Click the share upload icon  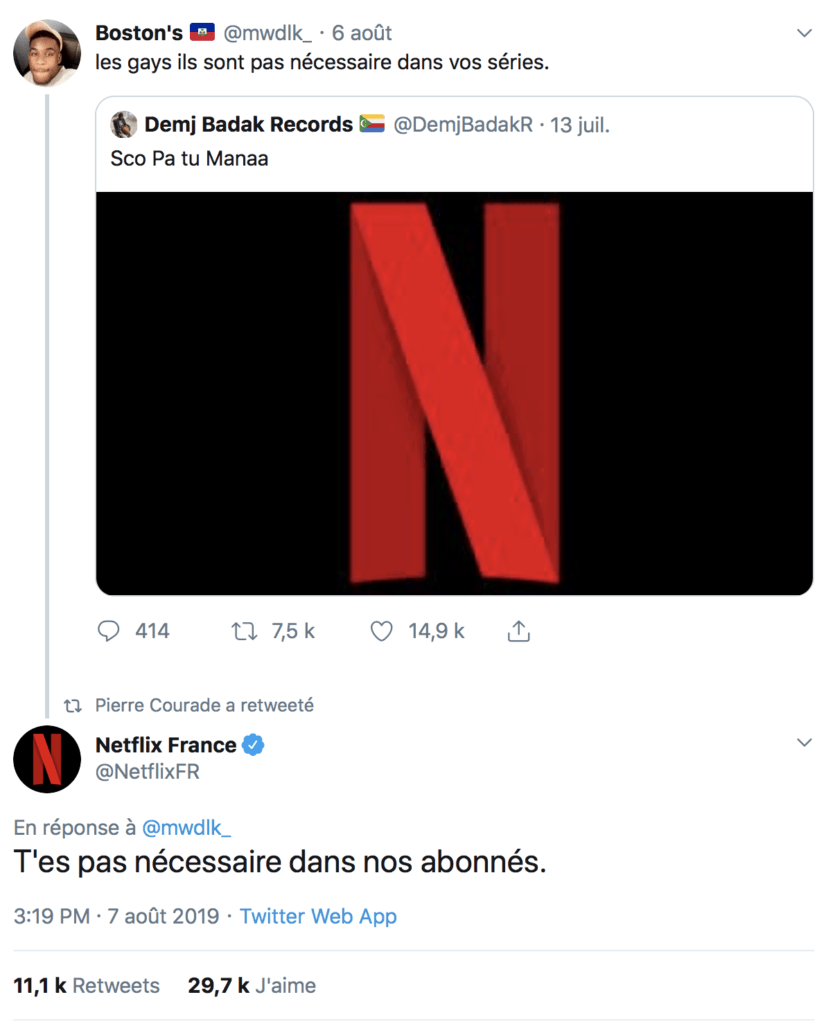[x=518, y=631]
